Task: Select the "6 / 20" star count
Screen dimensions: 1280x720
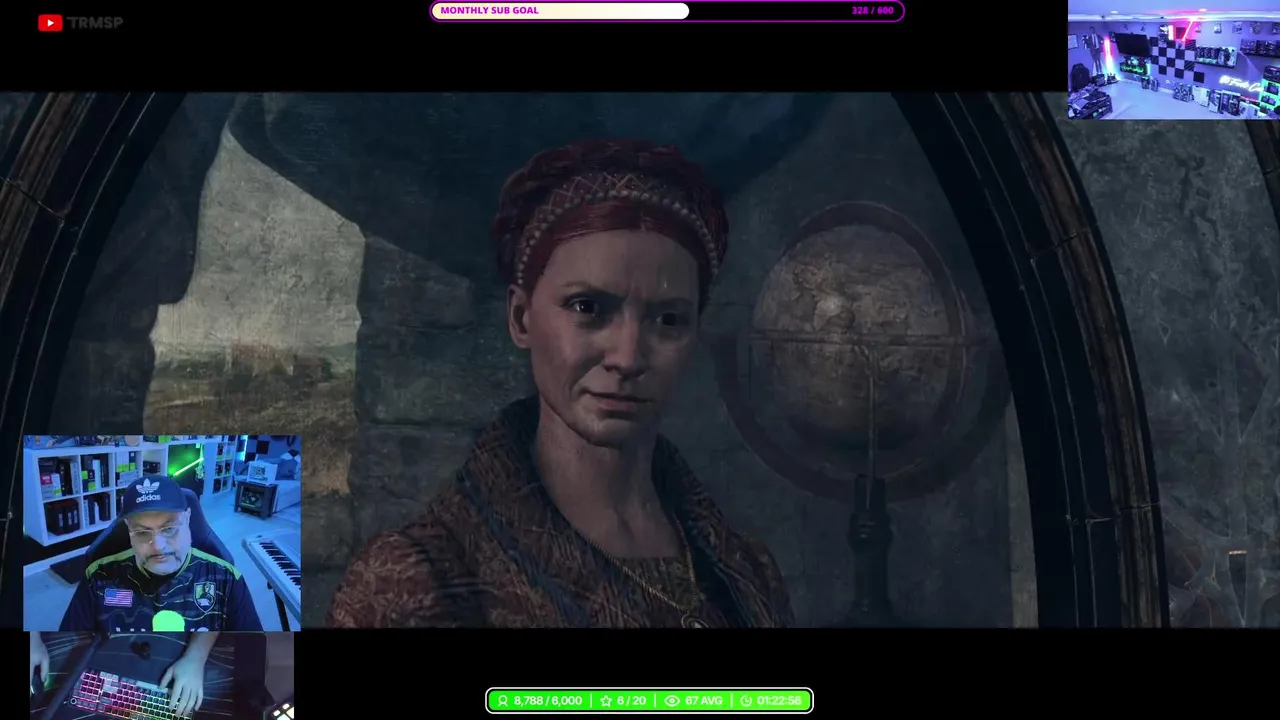Action: click(631, 701)
